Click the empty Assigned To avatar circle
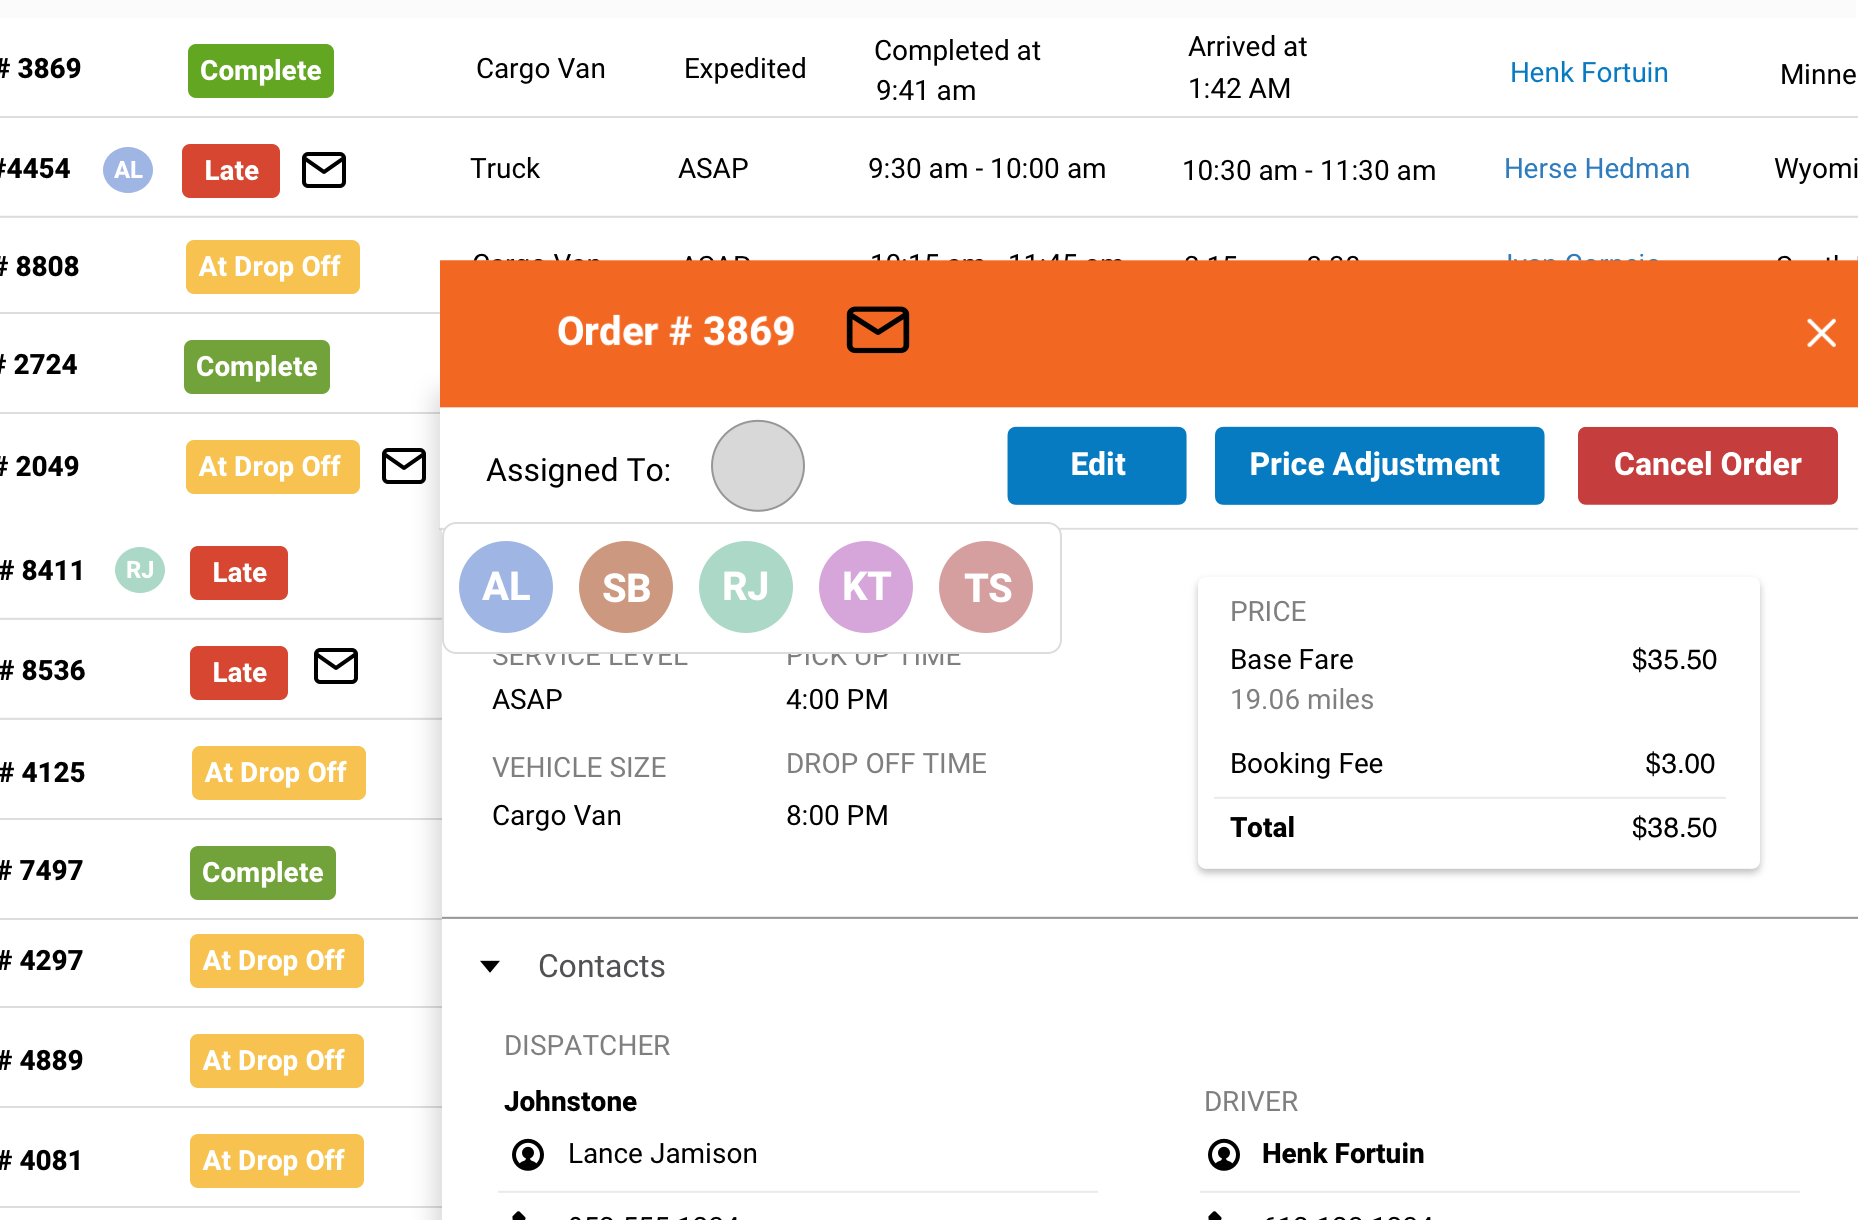1858x1220 pixels. pos(758,466)
